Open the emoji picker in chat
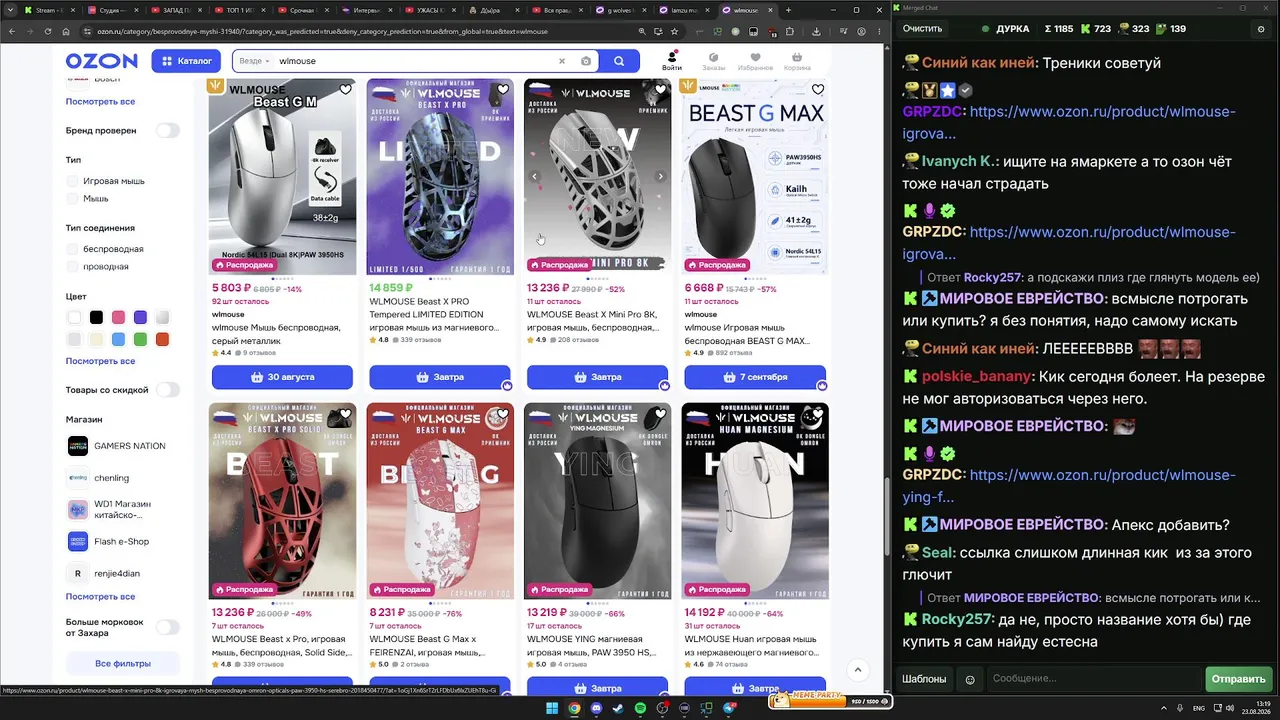 (970, 680)
